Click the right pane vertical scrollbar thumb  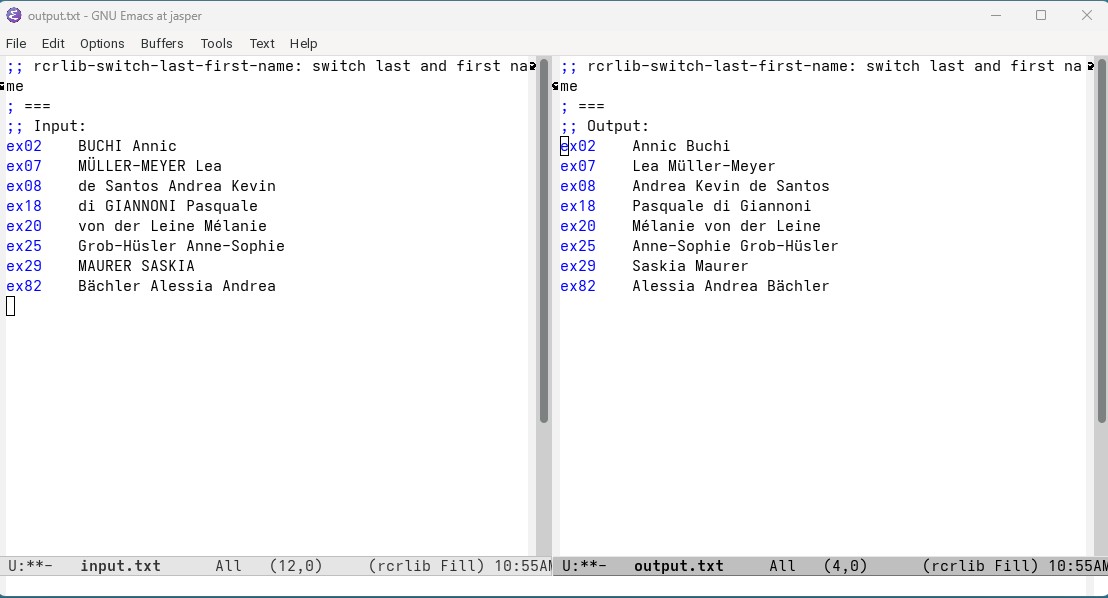click(1102, 240)
